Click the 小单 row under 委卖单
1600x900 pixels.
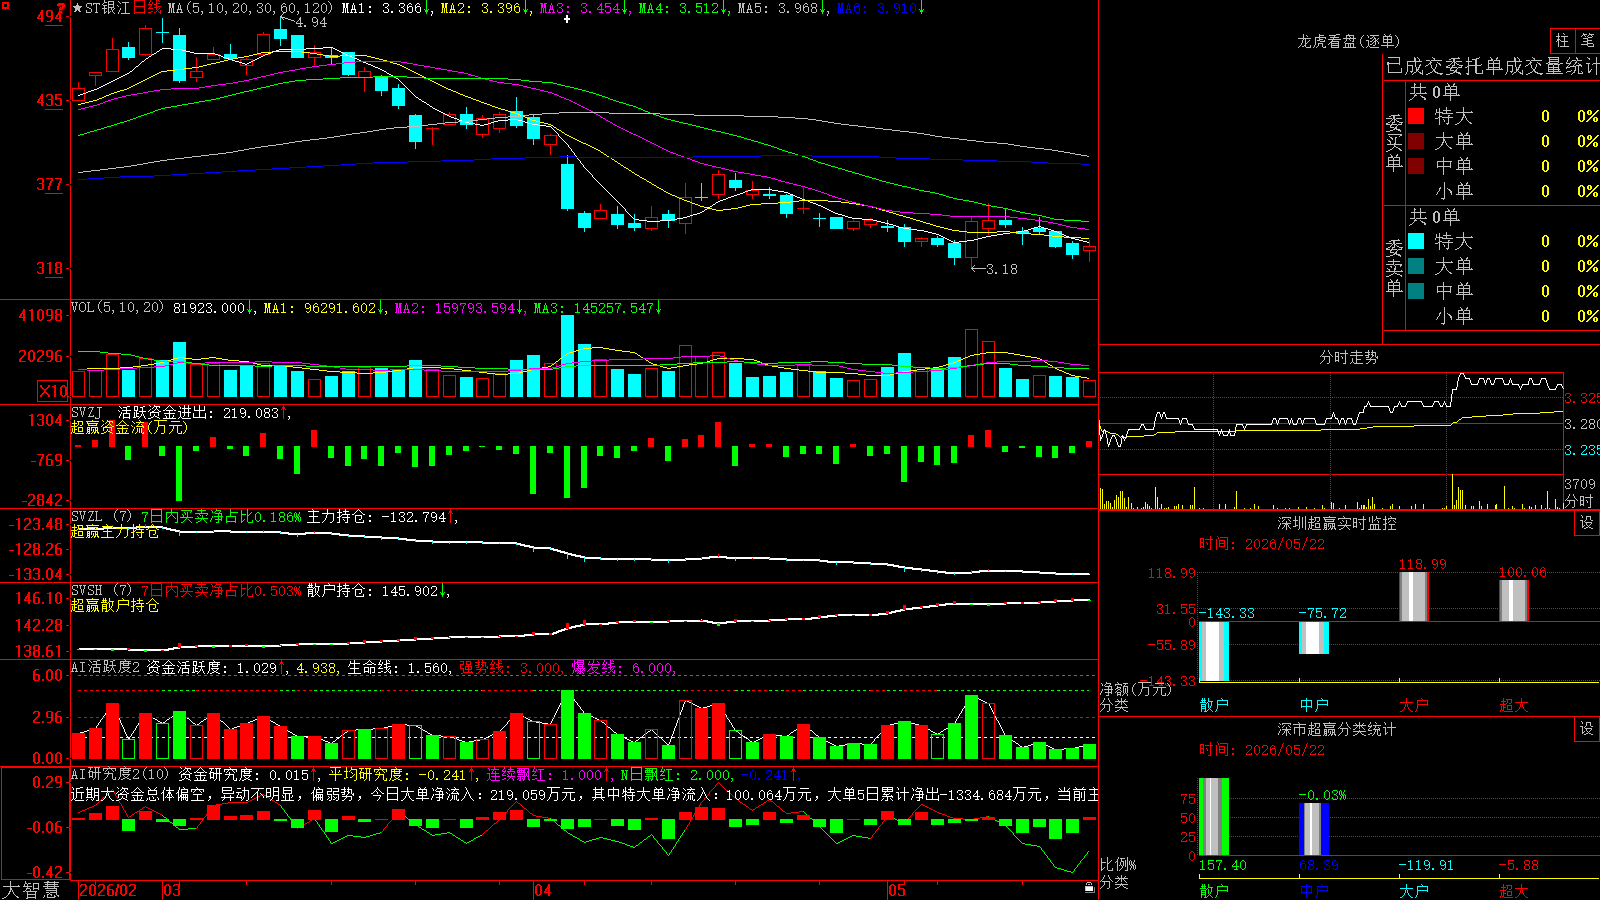(1503, 316)
